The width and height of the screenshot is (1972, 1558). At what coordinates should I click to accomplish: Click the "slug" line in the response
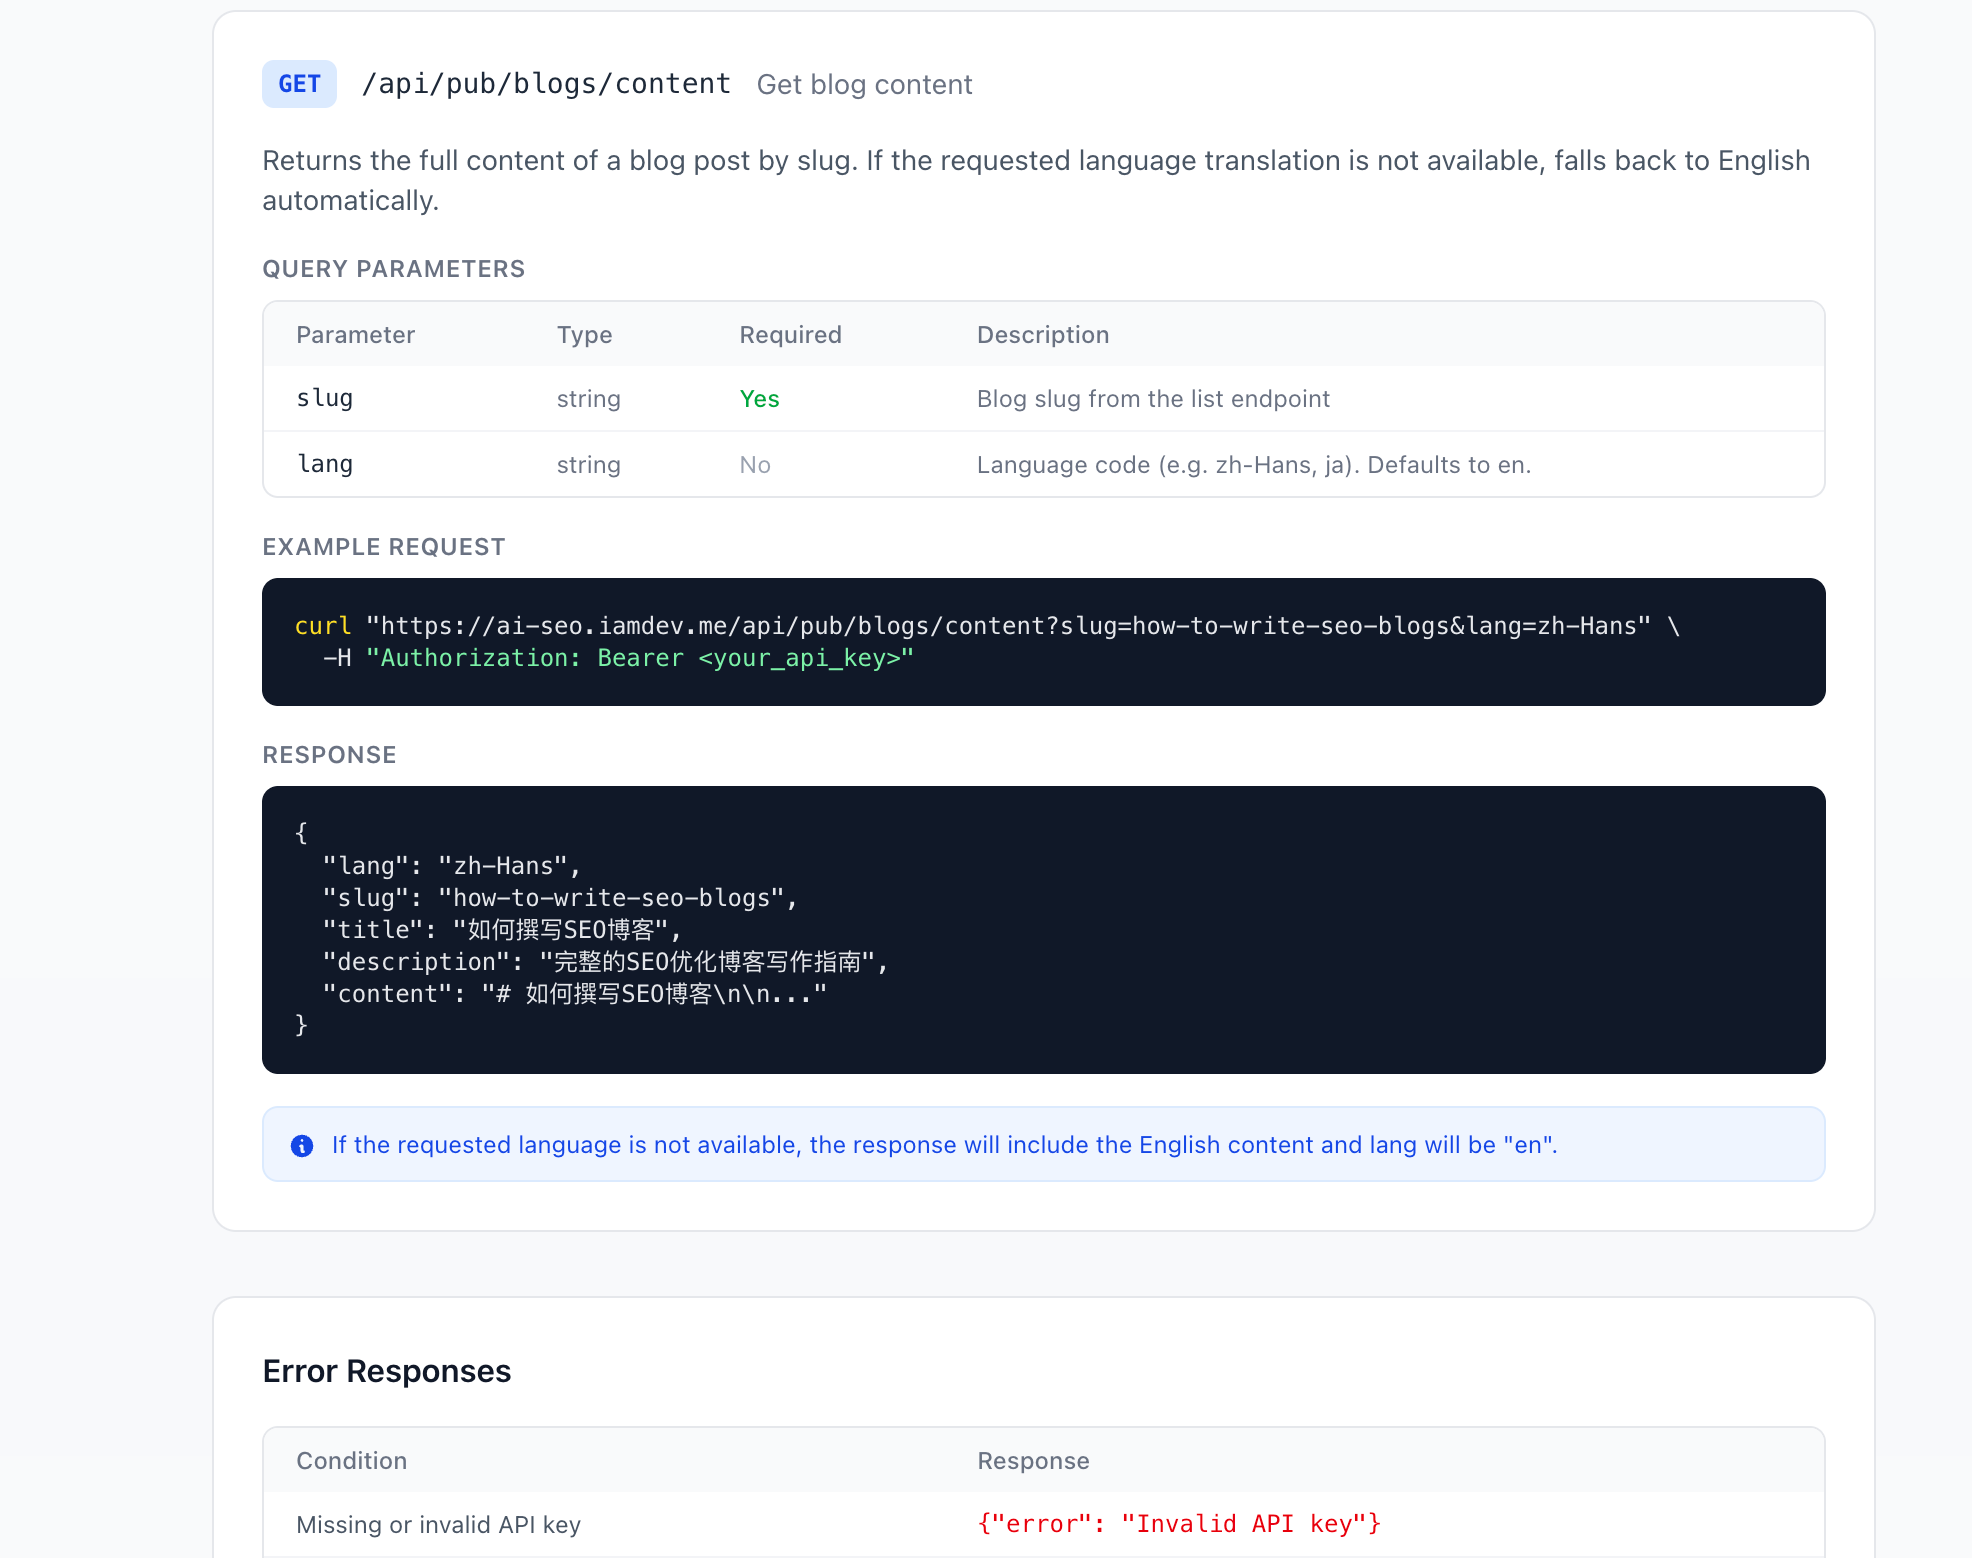coord(559,898)
